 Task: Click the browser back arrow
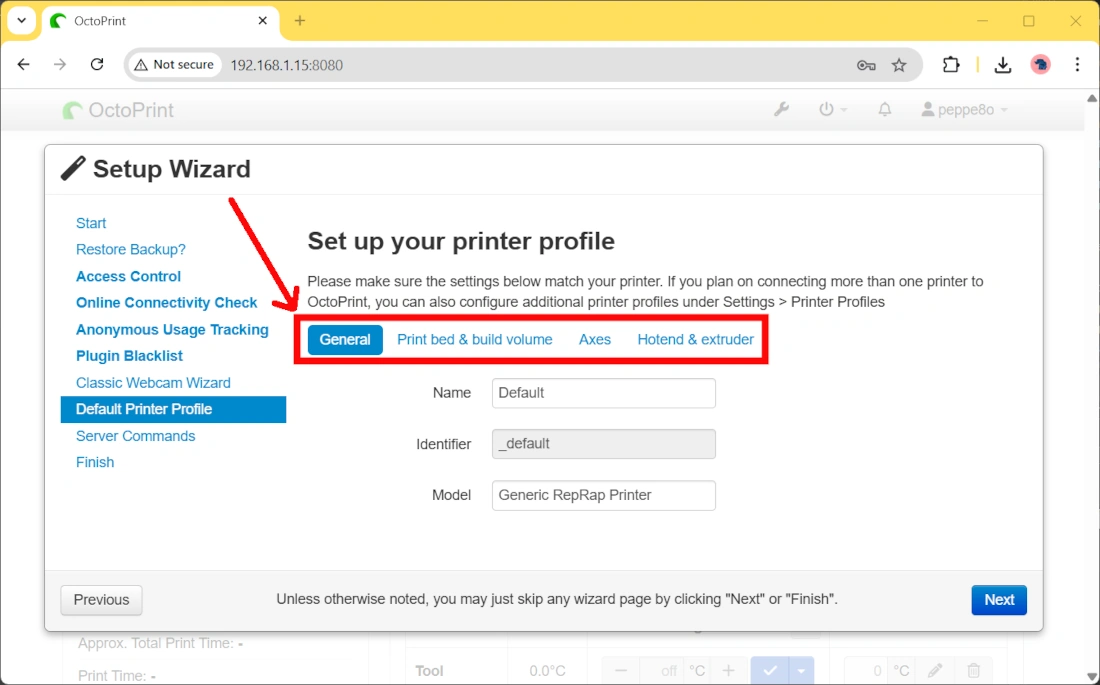23,65
